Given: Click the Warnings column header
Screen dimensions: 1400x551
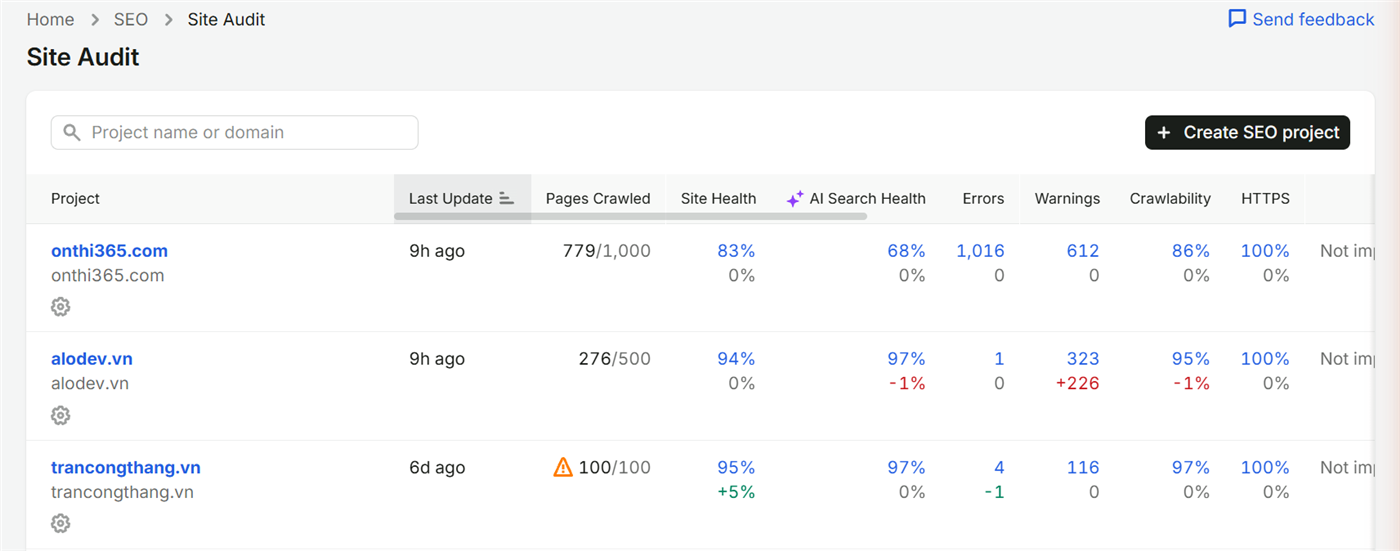Looking at the screenshot, I should 1067,198.
